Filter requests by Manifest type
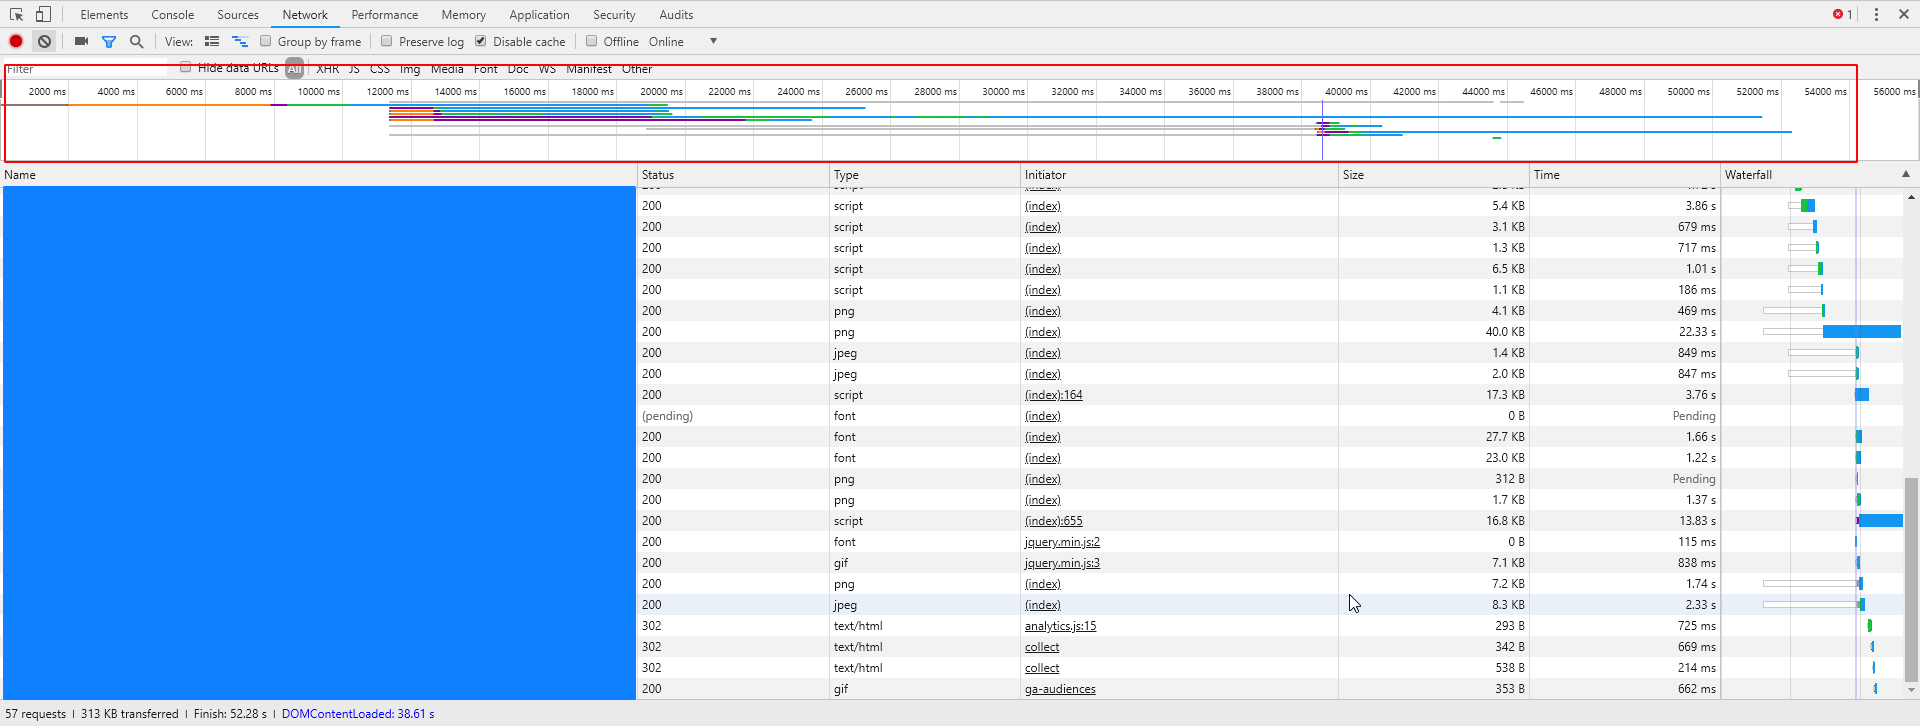1920x726 pixels. (x=589, y=69)
